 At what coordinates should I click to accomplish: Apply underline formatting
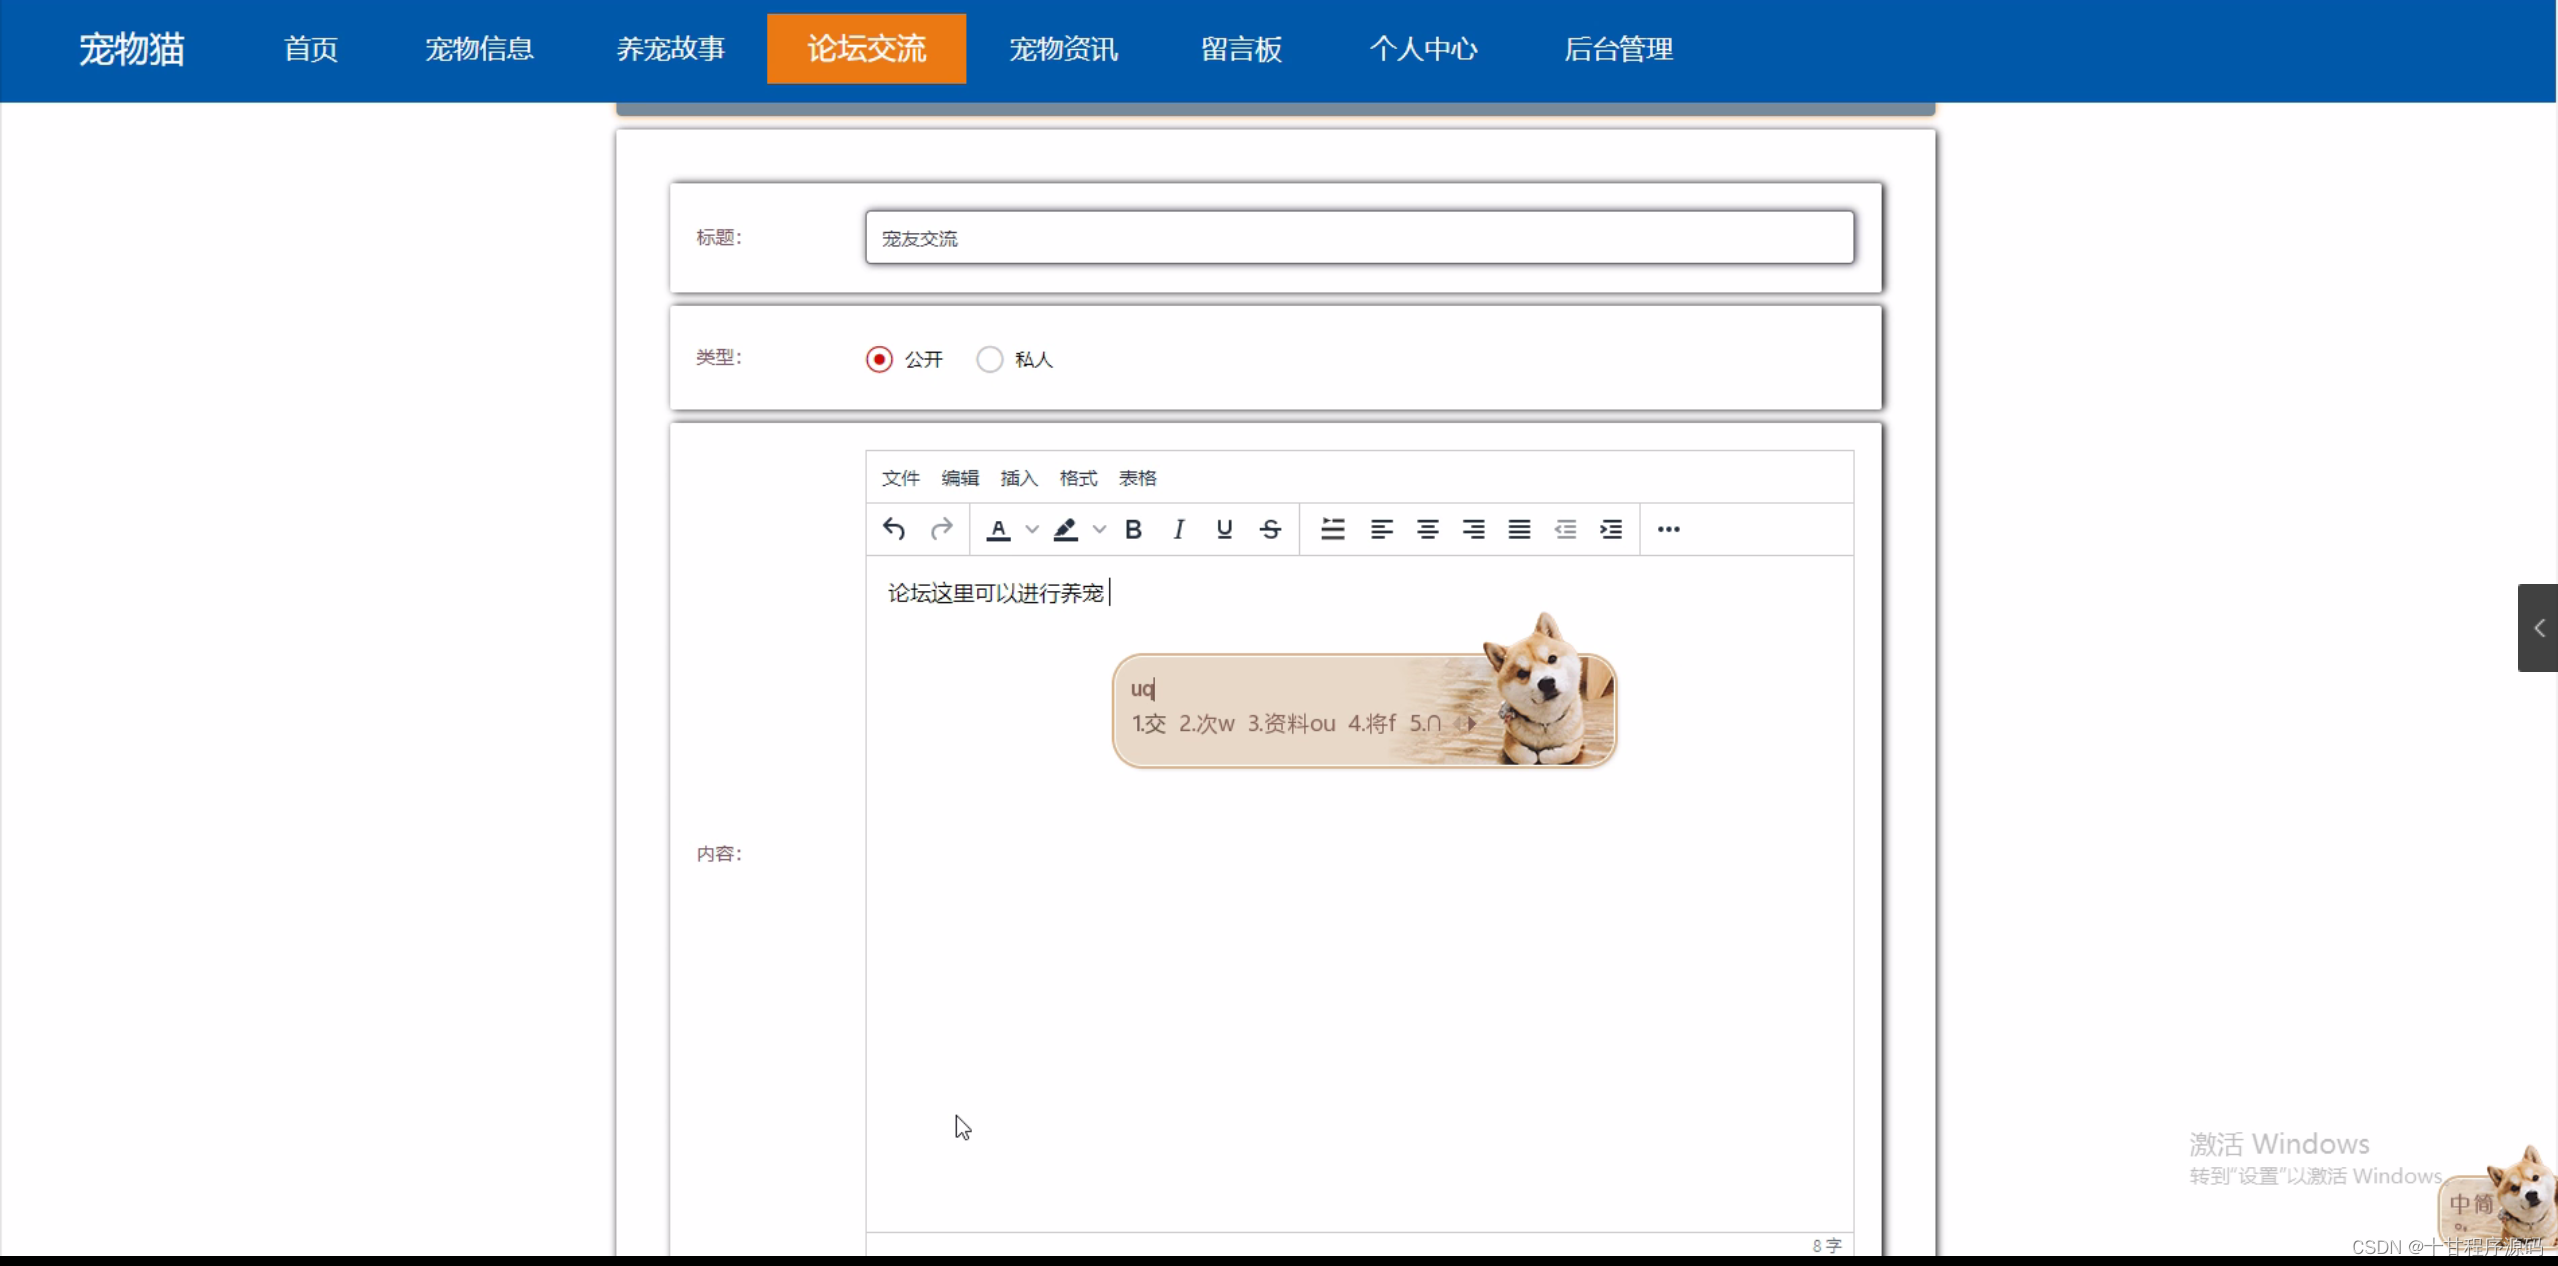tap(1224, 529)
